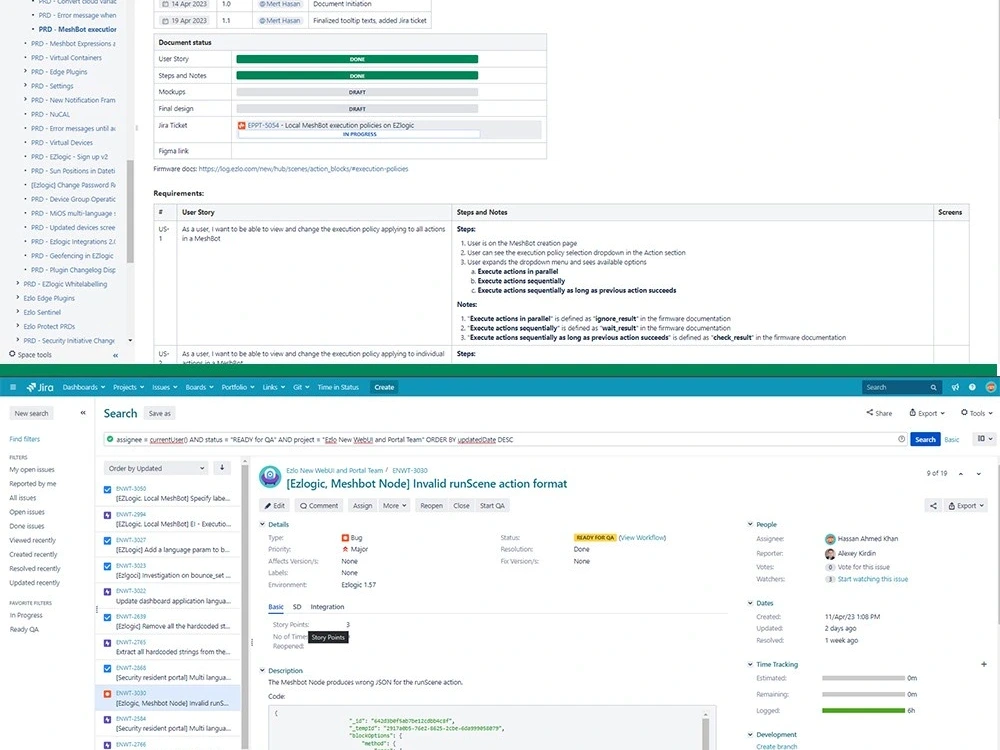This screenshot has width=1000, height=750.
Task: Open the layout switcher dropdown
Action: tap(984, 439)
